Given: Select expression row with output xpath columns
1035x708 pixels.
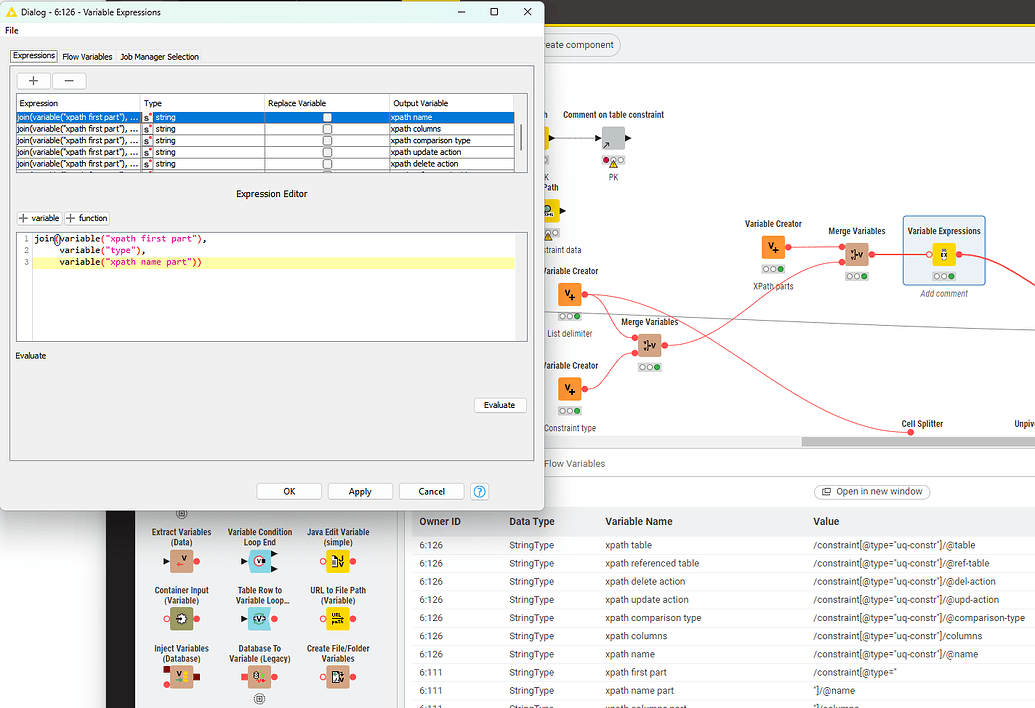Looking at the screenshot, I should pyautogui.click(x=265, y=129).
